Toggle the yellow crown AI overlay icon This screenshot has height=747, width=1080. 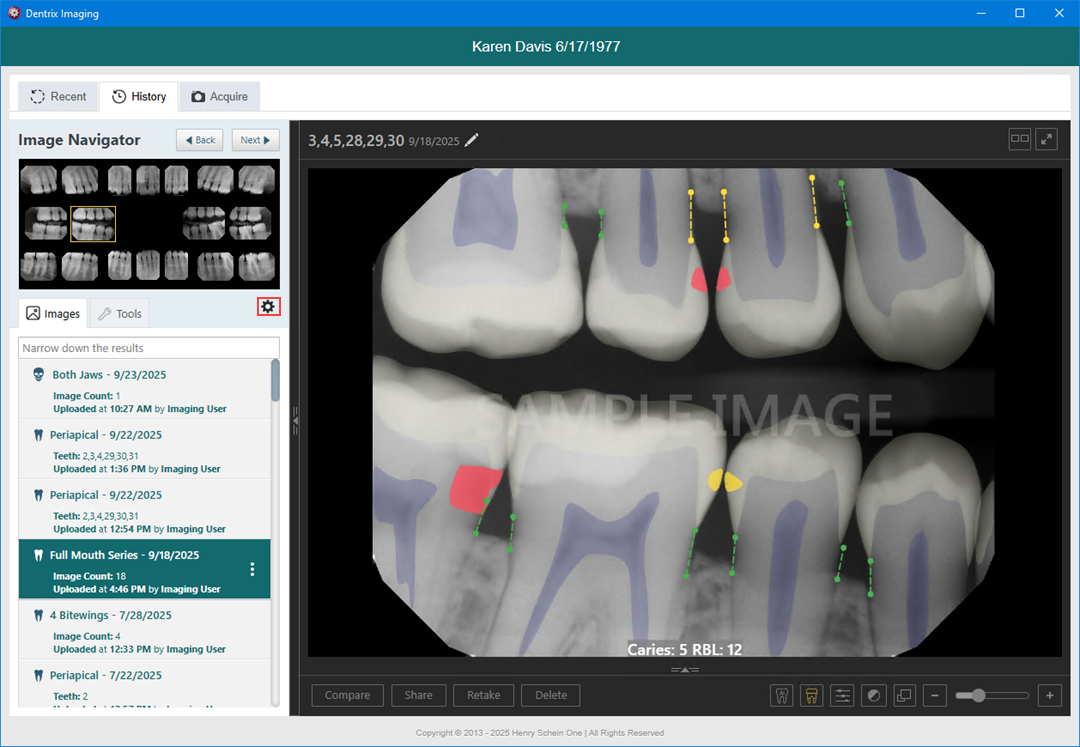point(812,695)
